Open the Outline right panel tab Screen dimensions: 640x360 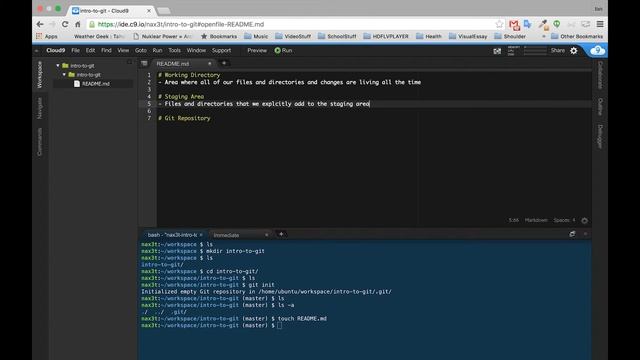click(600, 107)
